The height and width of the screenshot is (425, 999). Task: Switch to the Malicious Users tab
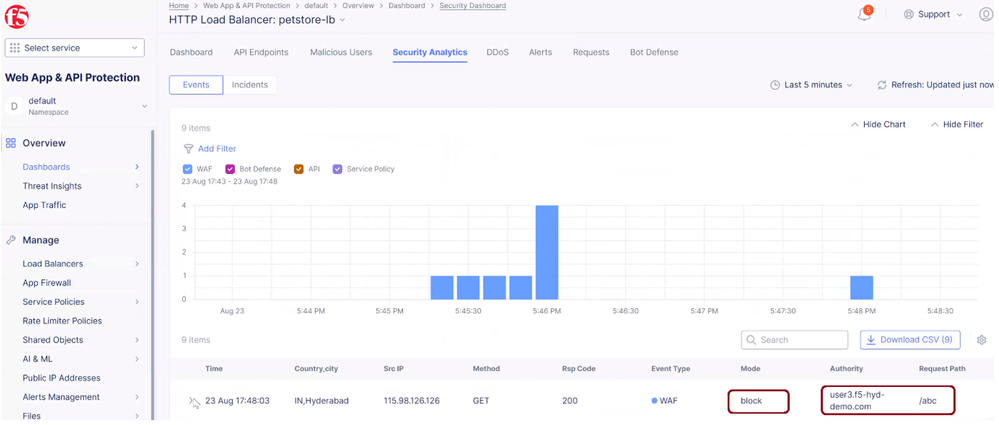pyautogui.click(x=340, y=52)
